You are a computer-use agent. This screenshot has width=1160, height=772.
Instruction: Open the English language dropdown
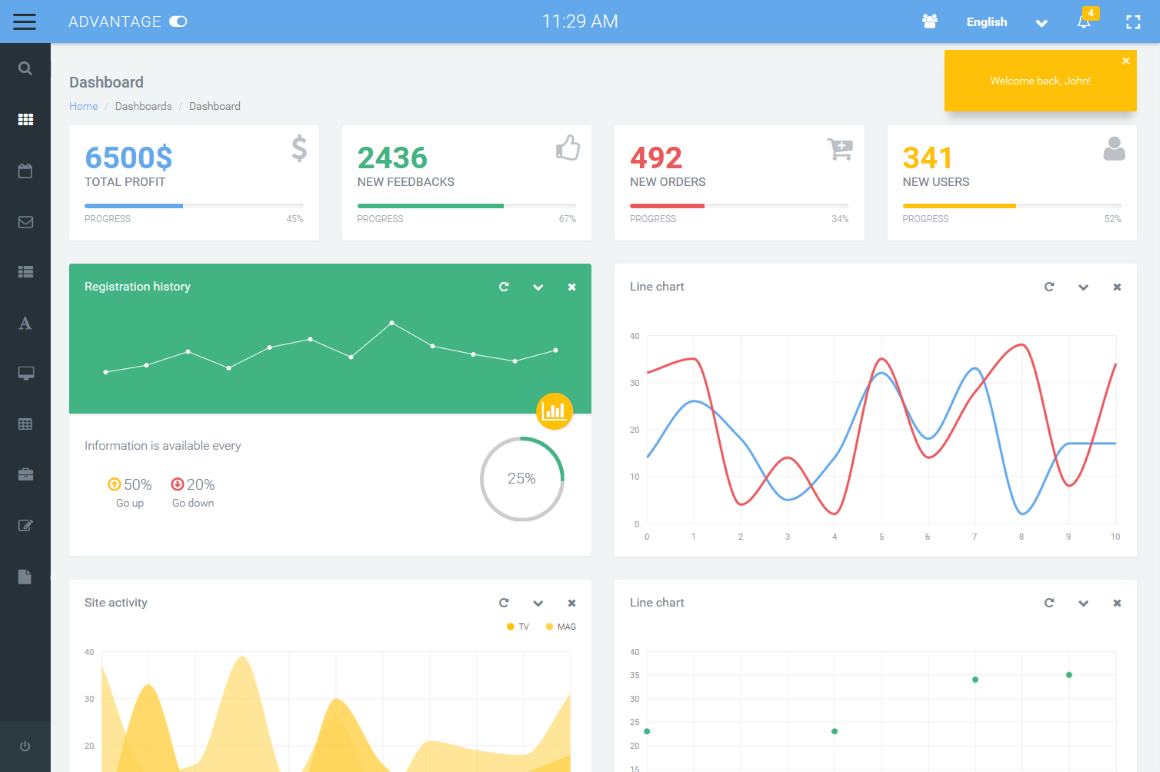pos(1005,22)
